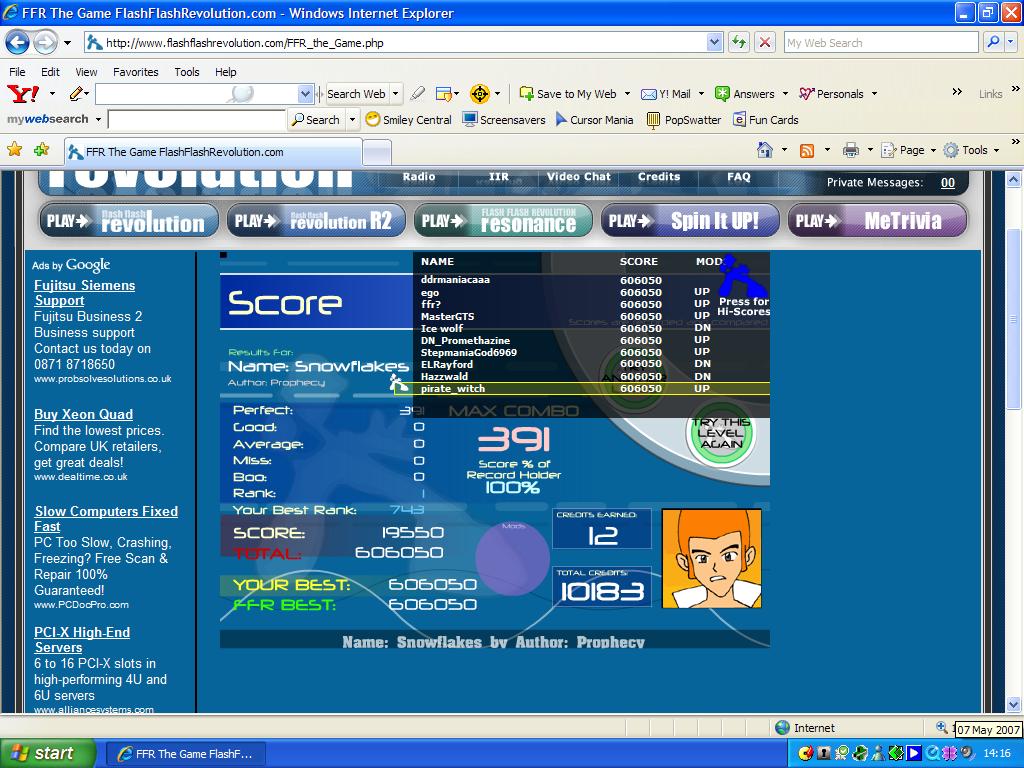Click the My Web Search input field
This screenshot has width=1024, height=768.
[880, 43]
